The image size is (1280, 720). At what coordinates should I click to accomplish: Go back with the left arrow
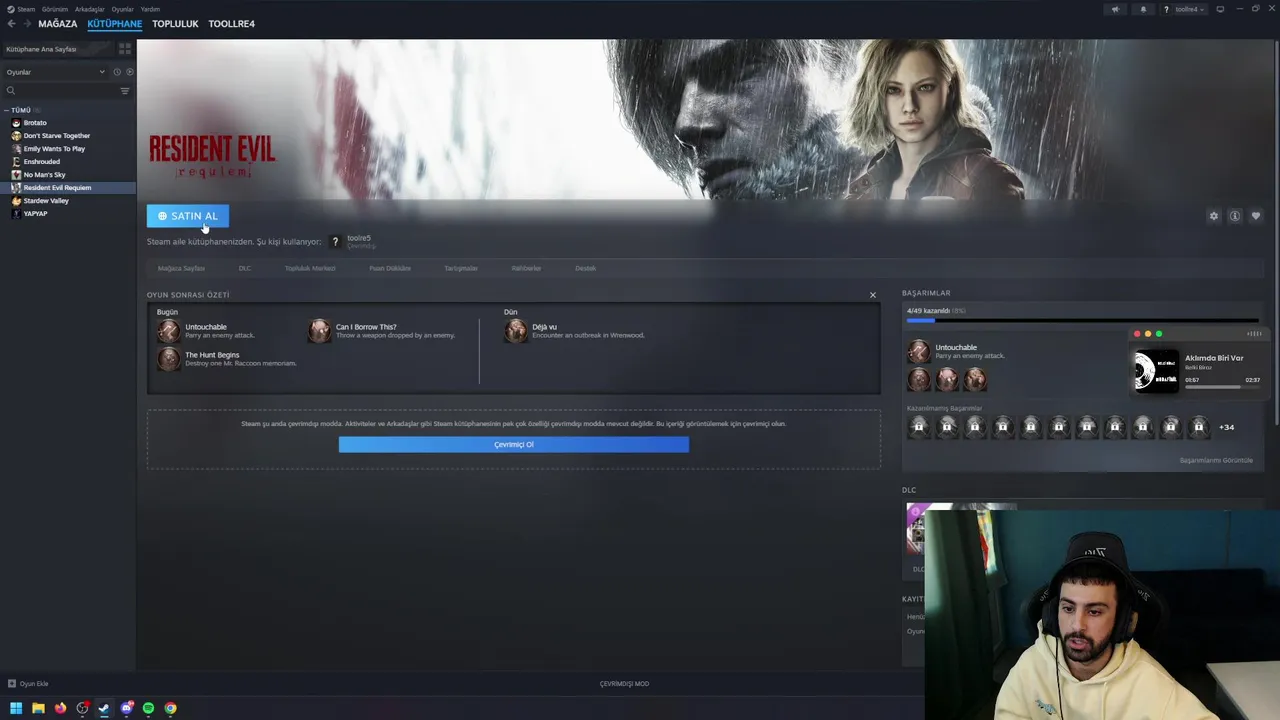click(12, 24)
